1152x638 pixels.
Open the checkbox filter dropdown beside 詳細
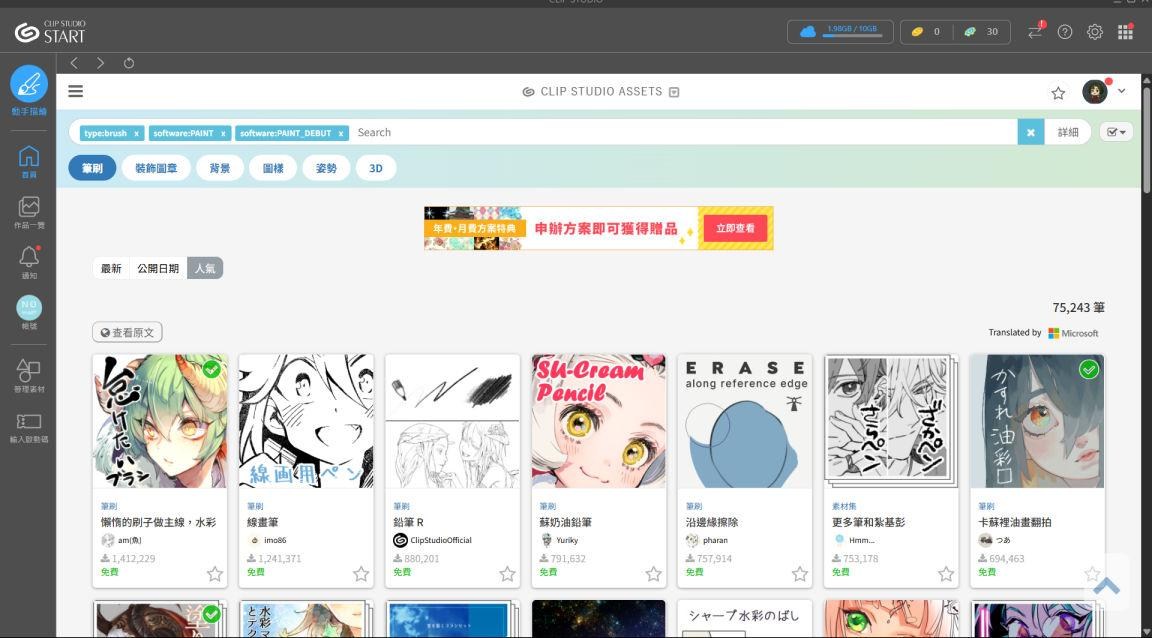point(1116,132)
